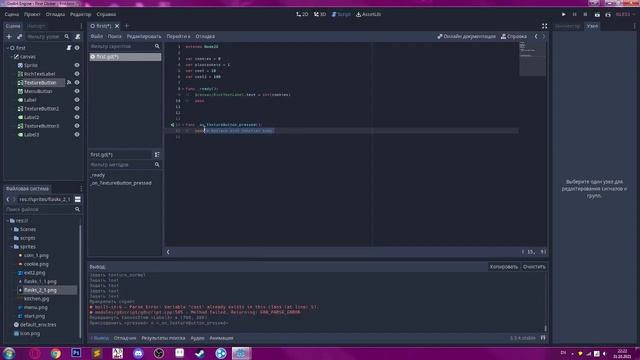Open the AssetLib workspace

[369, 14]
